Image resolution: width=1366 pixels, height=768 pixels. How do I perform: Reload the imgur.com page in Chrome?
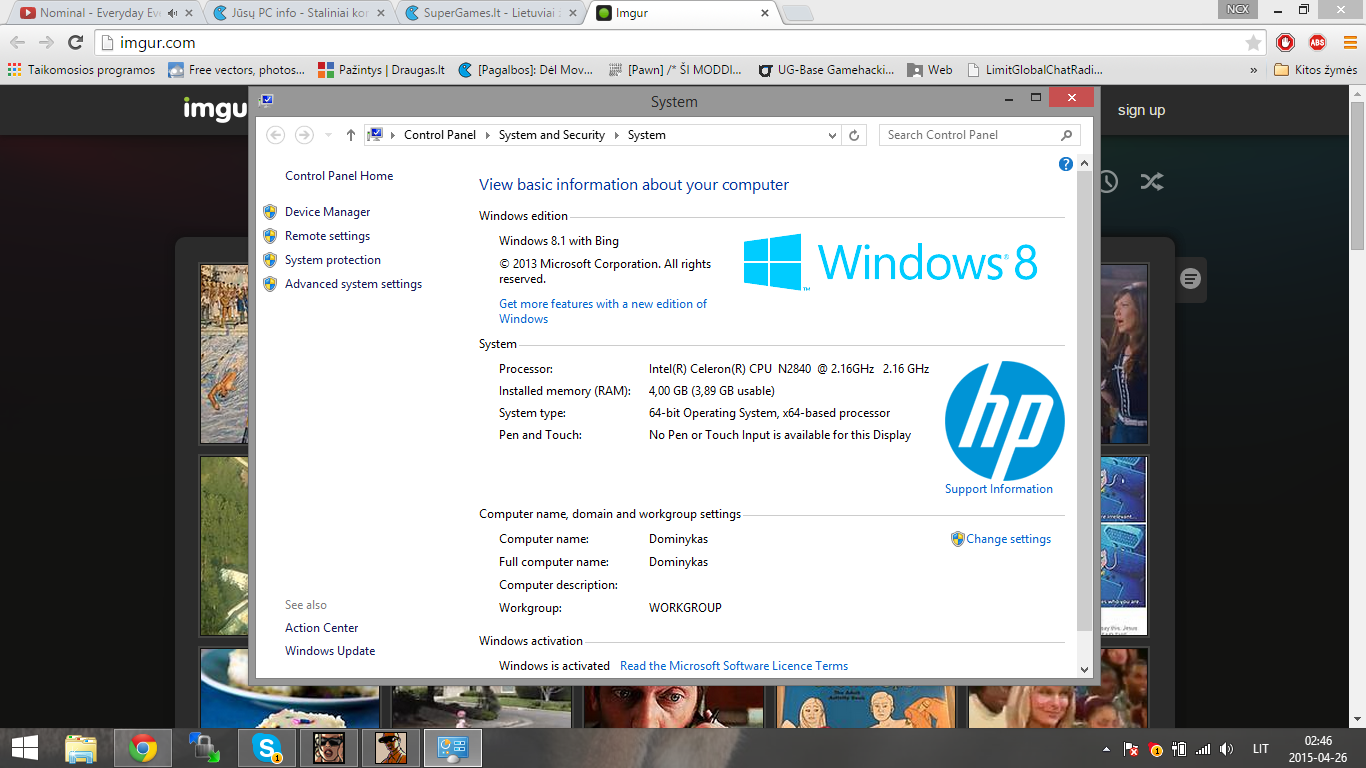(75, 42)
